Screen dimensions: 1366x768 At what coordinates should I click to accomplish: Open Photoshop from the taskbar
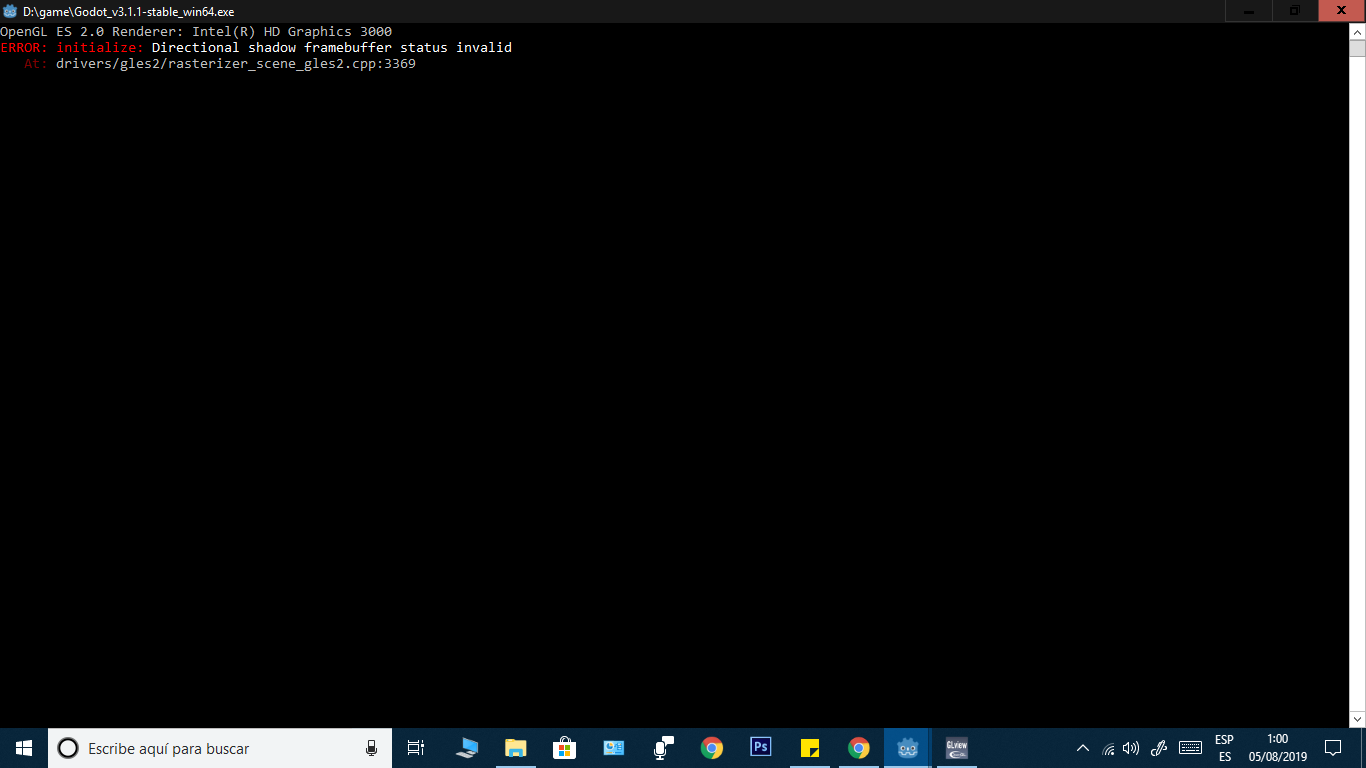point(760,748)
